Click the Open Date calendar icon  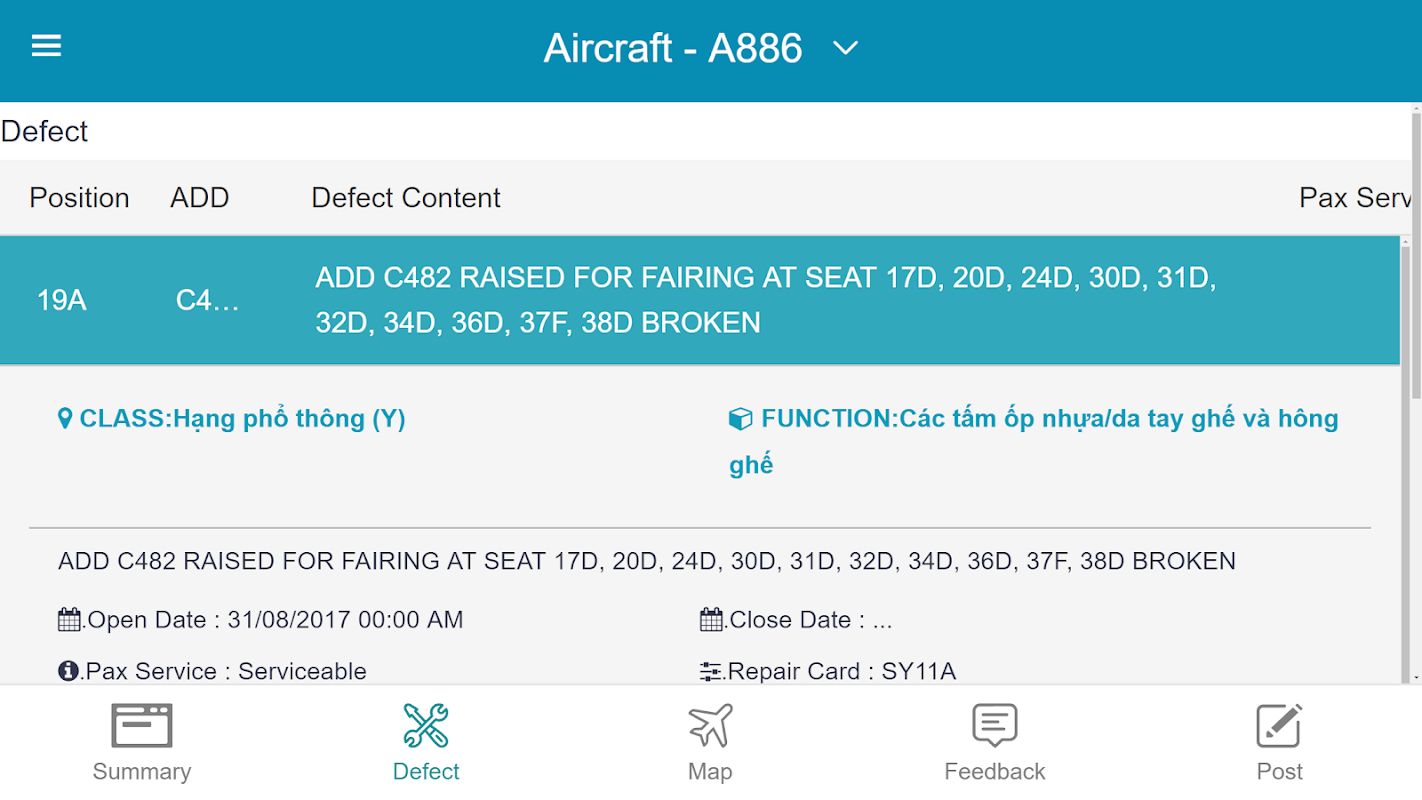point(69,620)
